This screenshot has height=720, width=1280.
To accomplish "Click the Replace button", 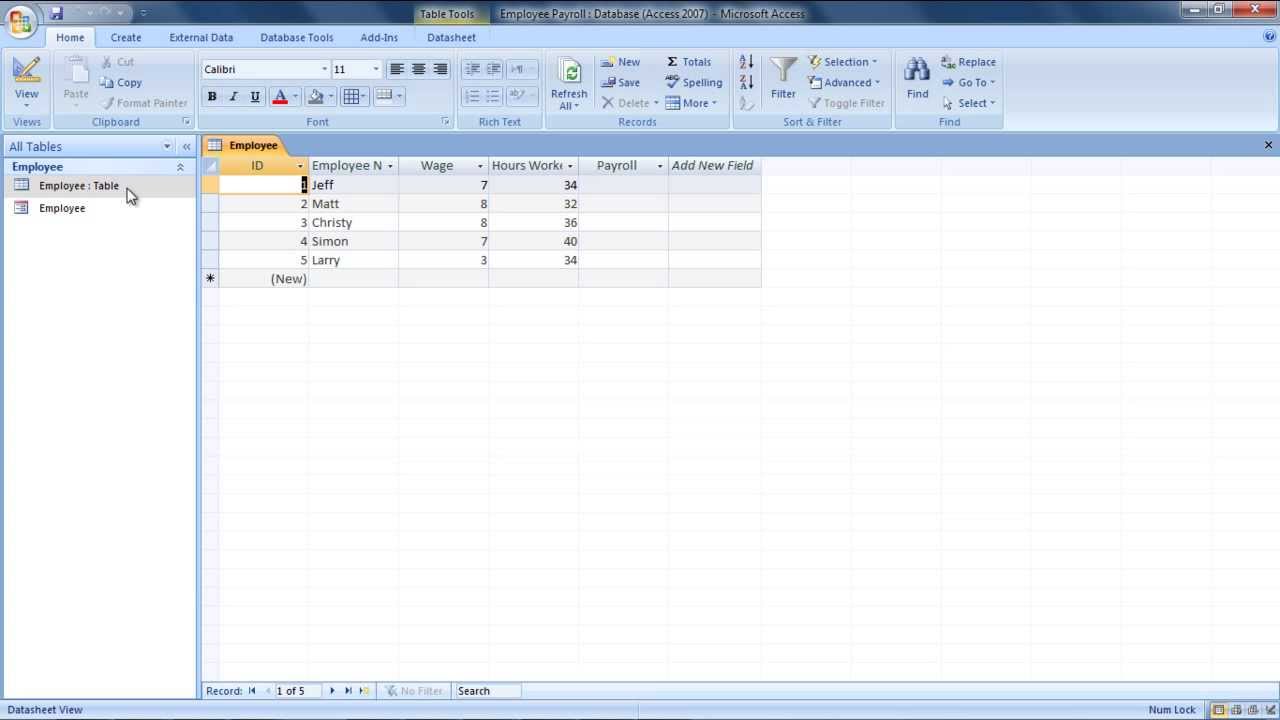I will [968, 62].
